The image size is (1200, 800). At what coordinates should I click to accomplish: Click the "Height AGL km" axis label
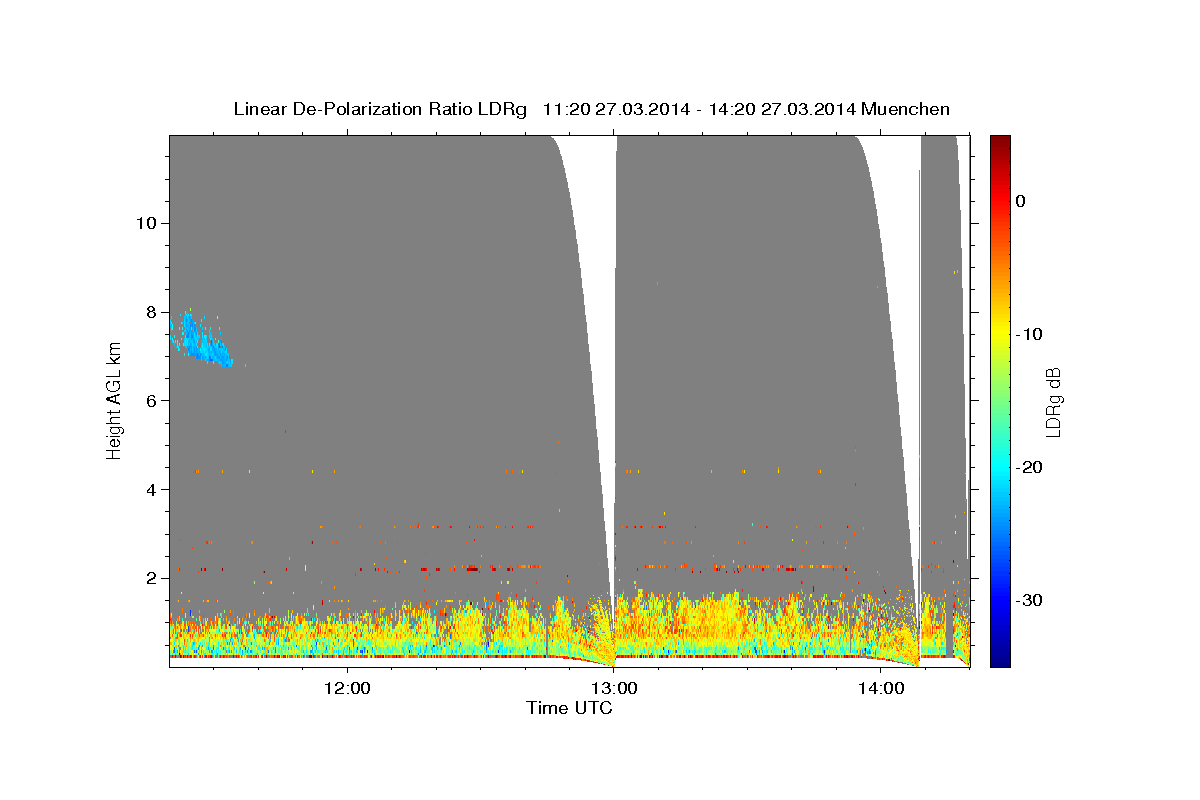[x=114, y=400]
